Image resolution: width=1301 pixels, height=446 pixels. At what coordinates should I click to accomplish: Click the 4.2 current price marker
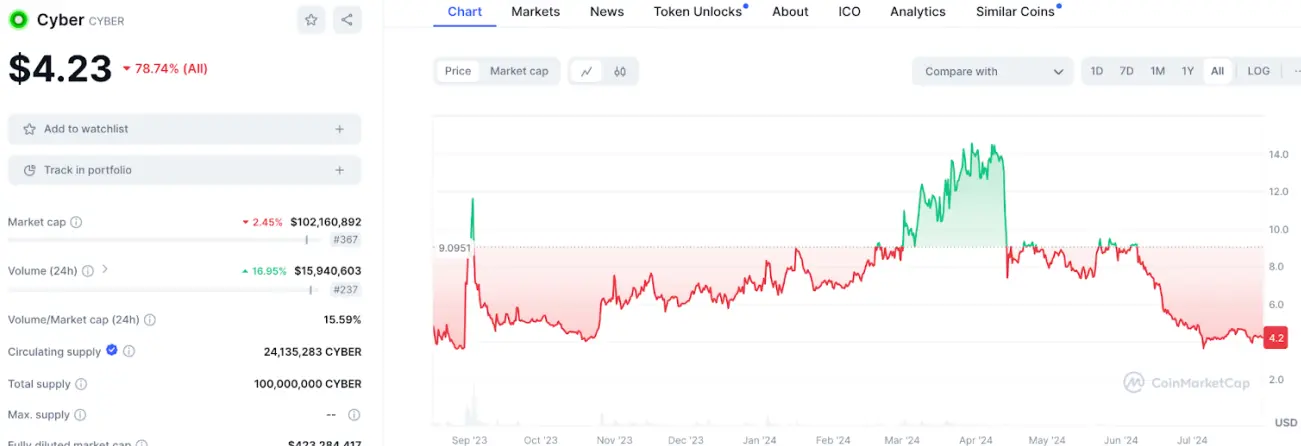click(x=1275, y=338)
